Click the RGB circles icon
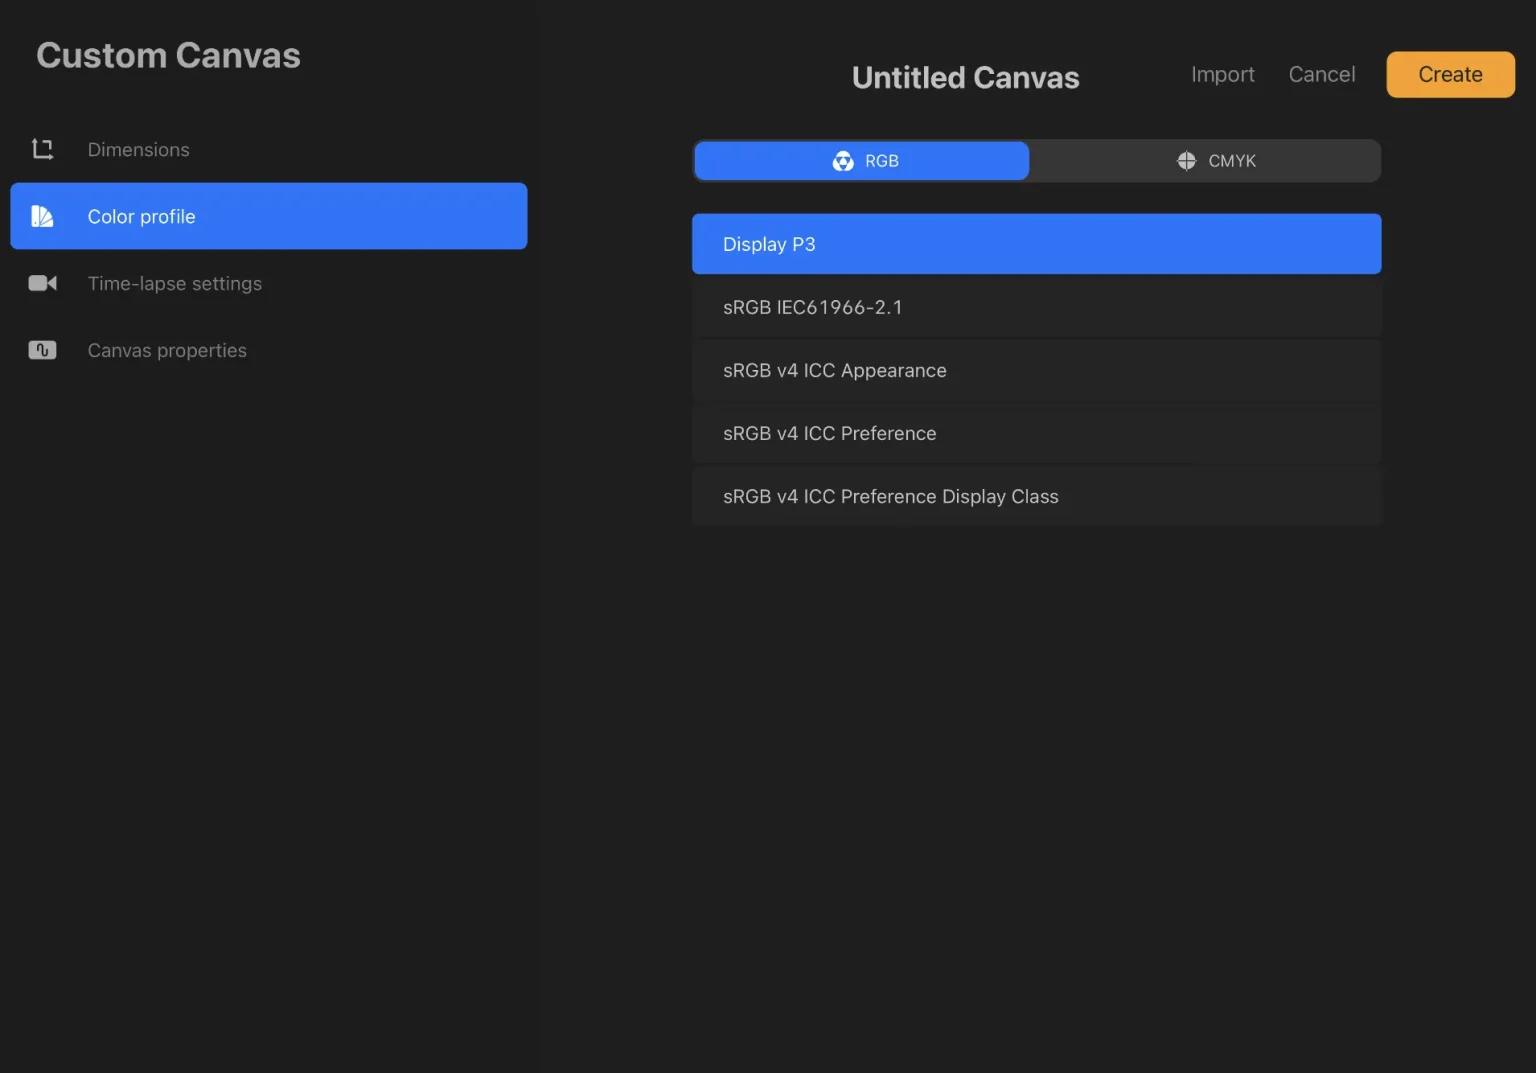The height and width of the screenshot is (1073, 1536). 843,161
